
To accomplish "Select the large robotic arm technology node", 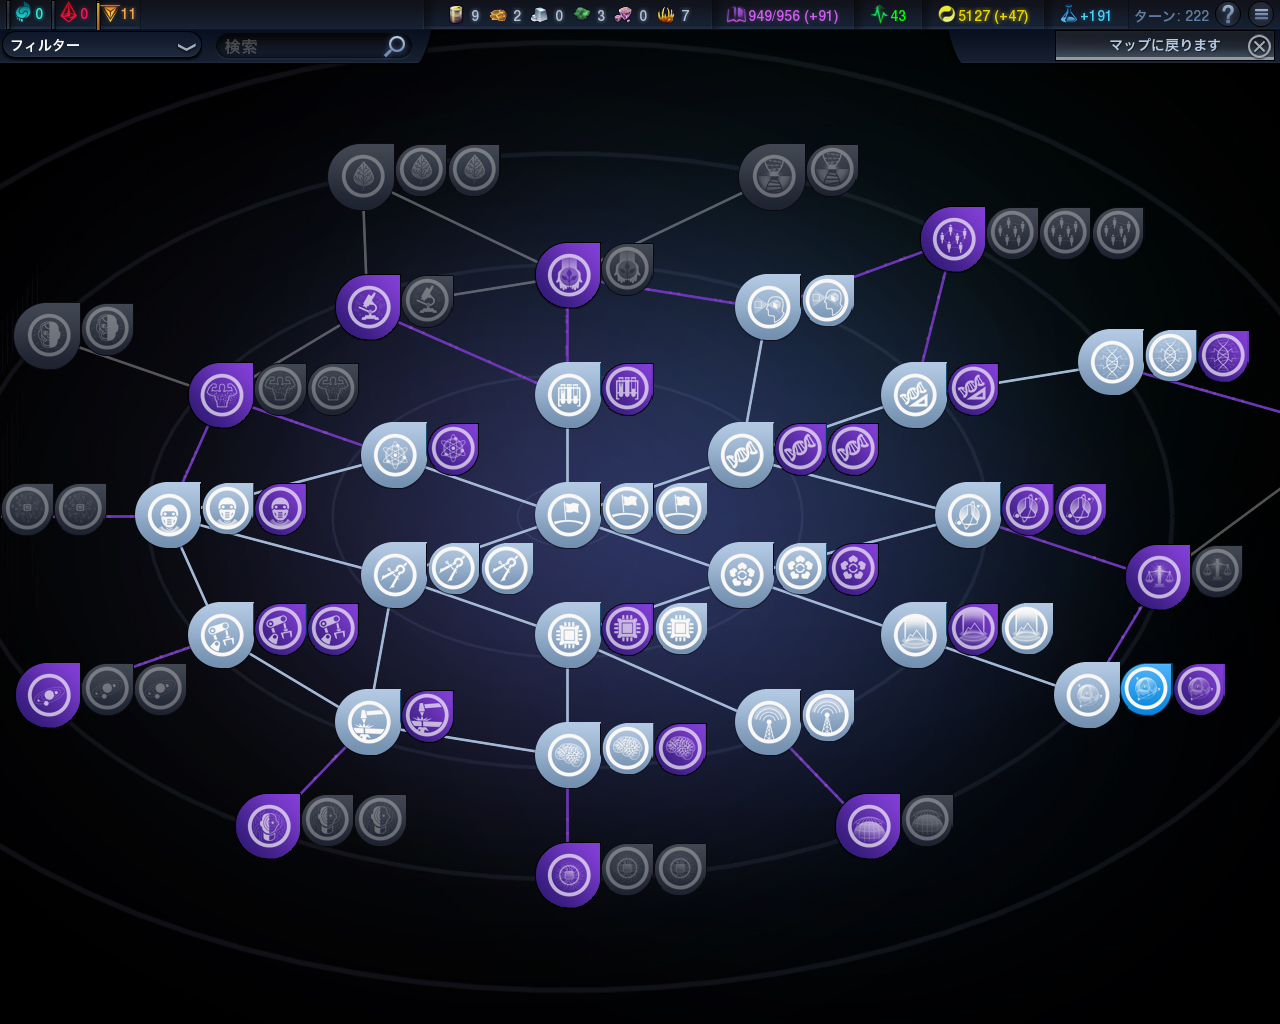I will (x=221, y=635).
